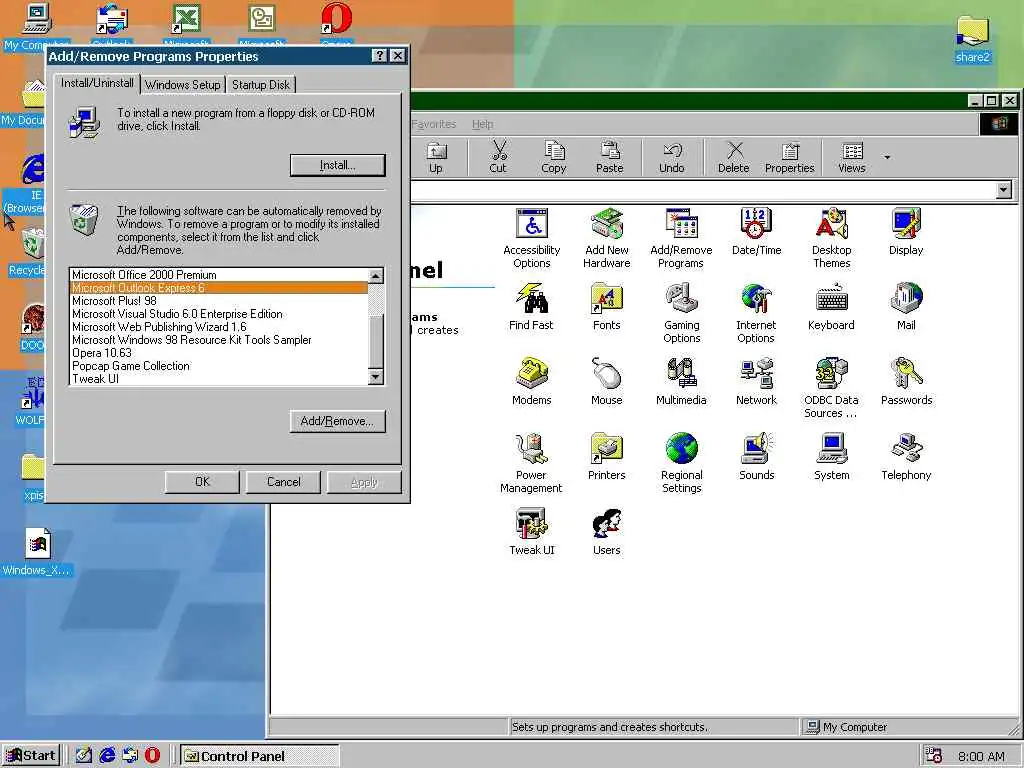The image size is (1024, 768).
Task: Open the Mouse applet
Action: point(607,382)
